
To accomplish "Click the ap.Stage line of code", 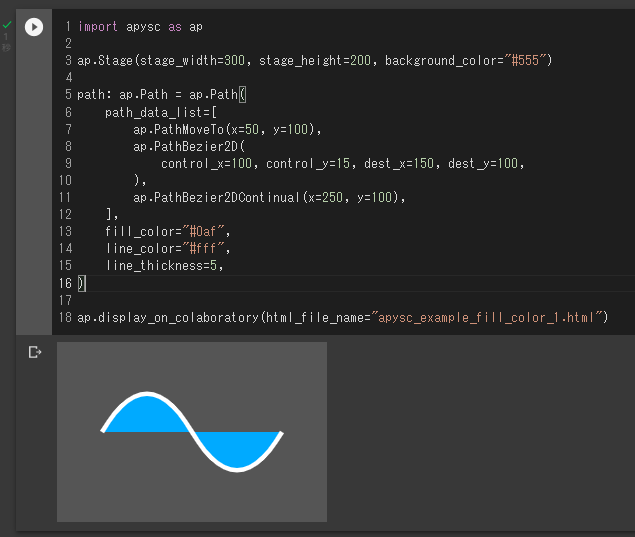I will tap(315, 61).
